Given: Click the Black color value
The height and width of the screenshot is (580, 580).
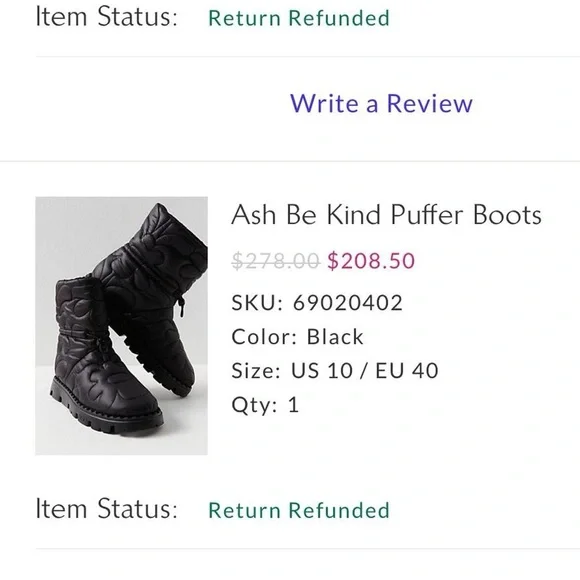Looking at the screenshot, I should pyautogui.click(x=335, y=337).
